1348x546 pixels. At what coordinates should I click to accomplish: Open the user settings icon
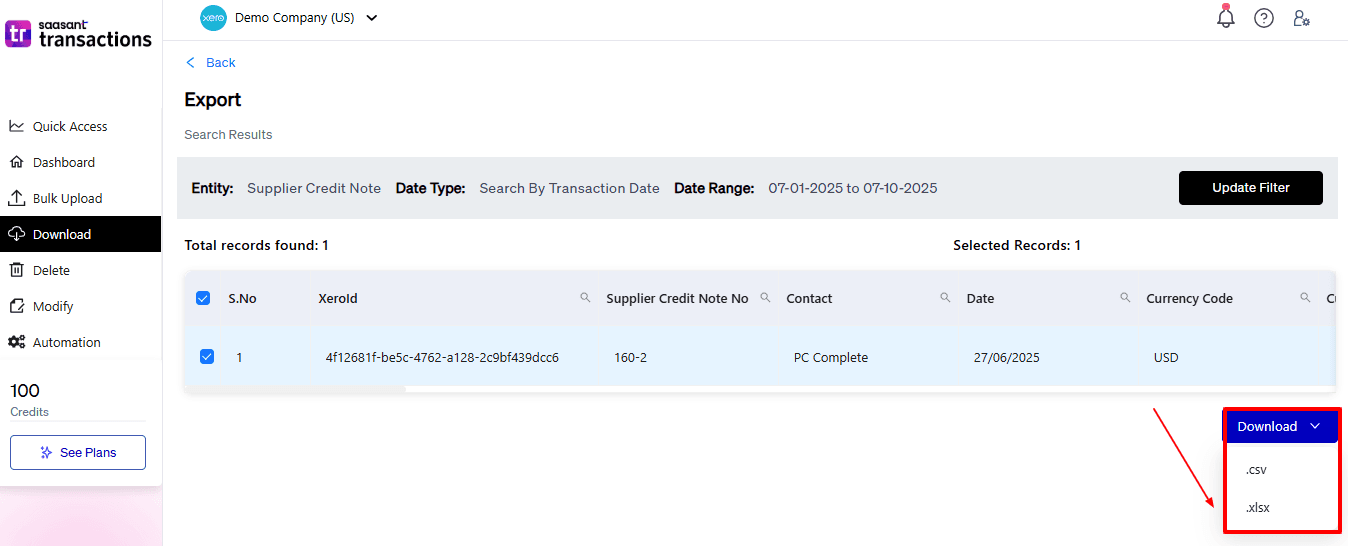1301,18
